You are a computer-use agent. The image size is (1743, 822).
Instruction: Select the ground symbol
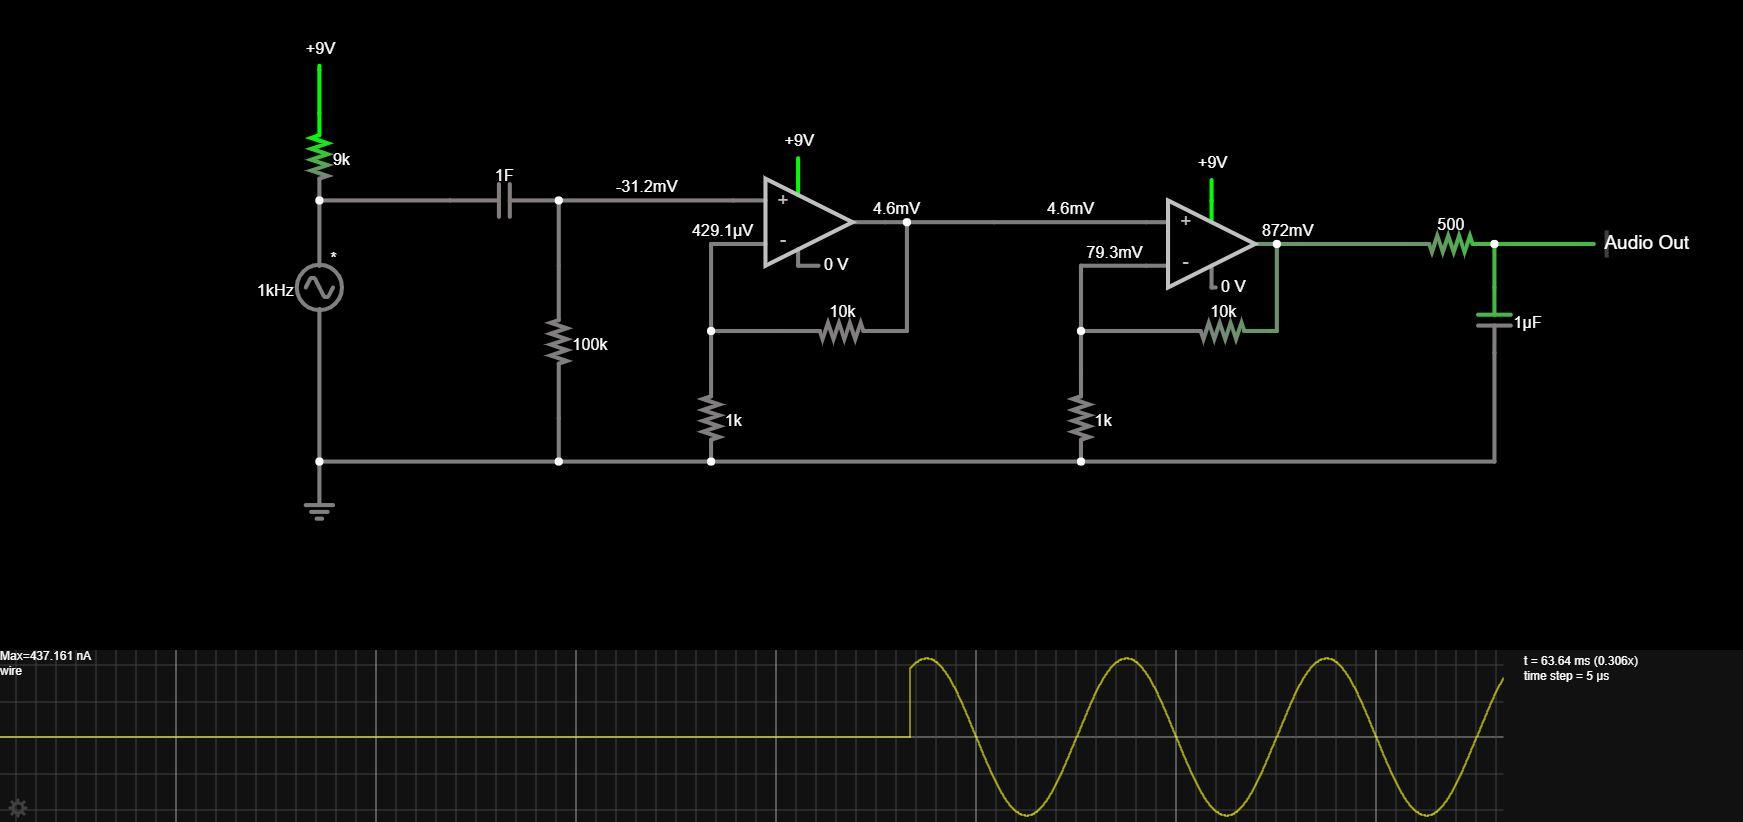319,511
